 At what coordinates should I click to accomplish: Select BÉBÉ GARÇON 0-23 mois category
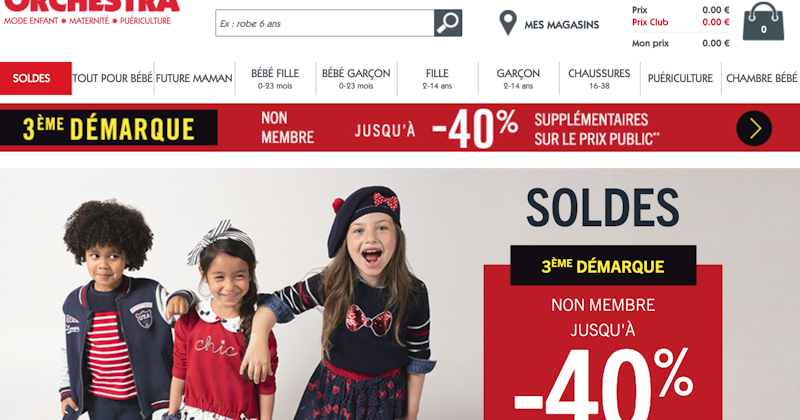click(x=356, y=79)
